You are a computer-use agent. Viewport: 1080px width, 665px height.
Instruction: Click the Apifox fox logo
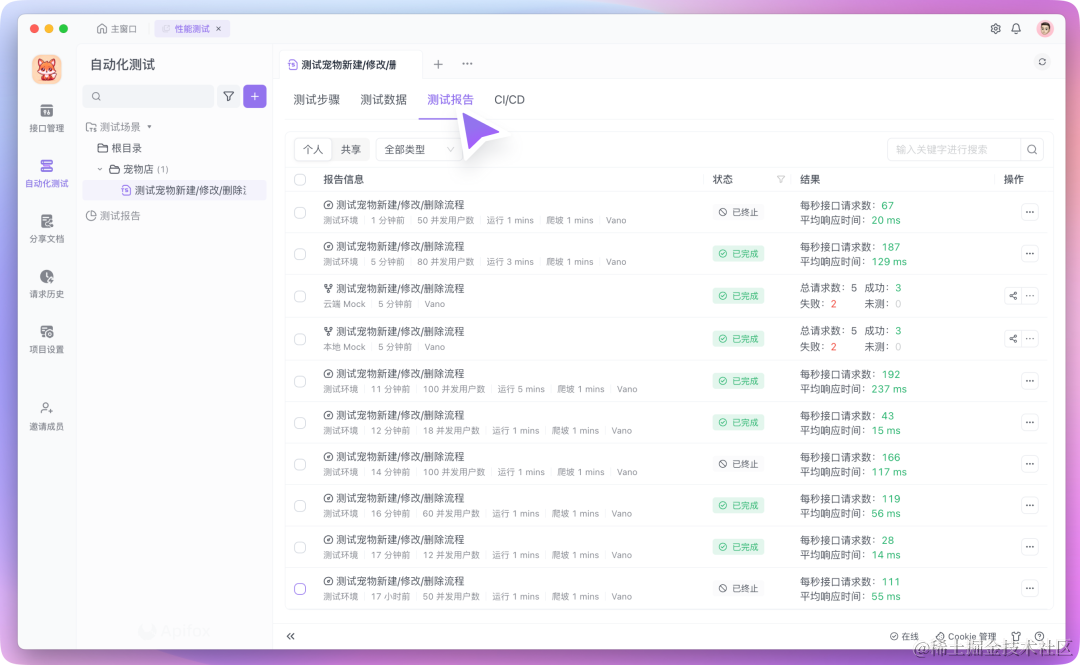pos(46,70)
